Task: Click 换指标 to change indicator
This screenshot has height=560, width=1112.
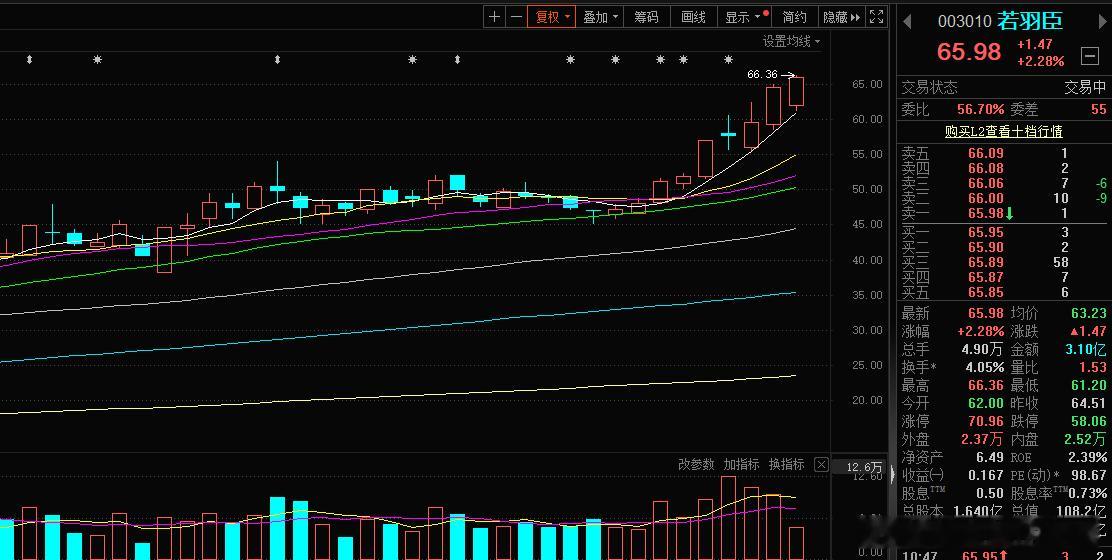Action: tap(786, 464)
